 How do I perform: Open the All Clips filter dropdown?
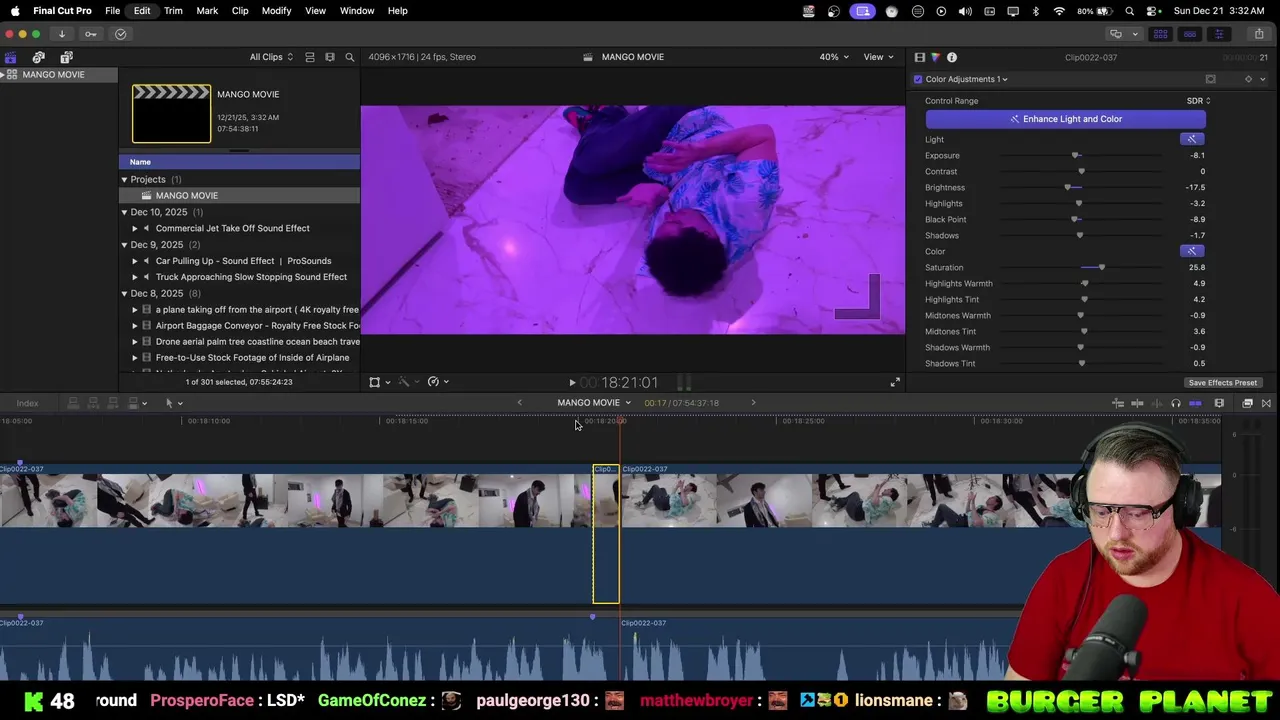click(x=271, y=57)
